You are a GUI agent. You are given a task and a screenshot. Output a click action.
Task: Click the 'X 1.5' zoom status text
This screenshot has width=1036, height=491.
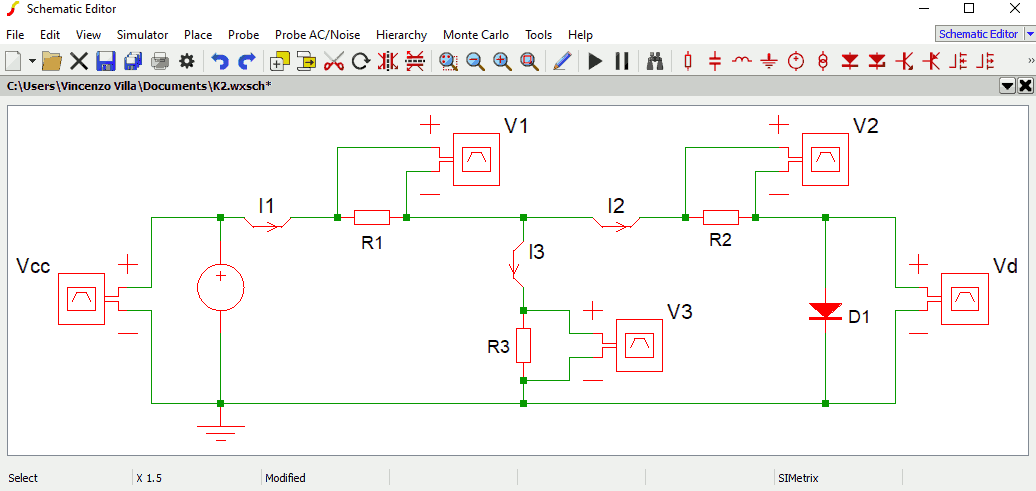tap(149, 478)
